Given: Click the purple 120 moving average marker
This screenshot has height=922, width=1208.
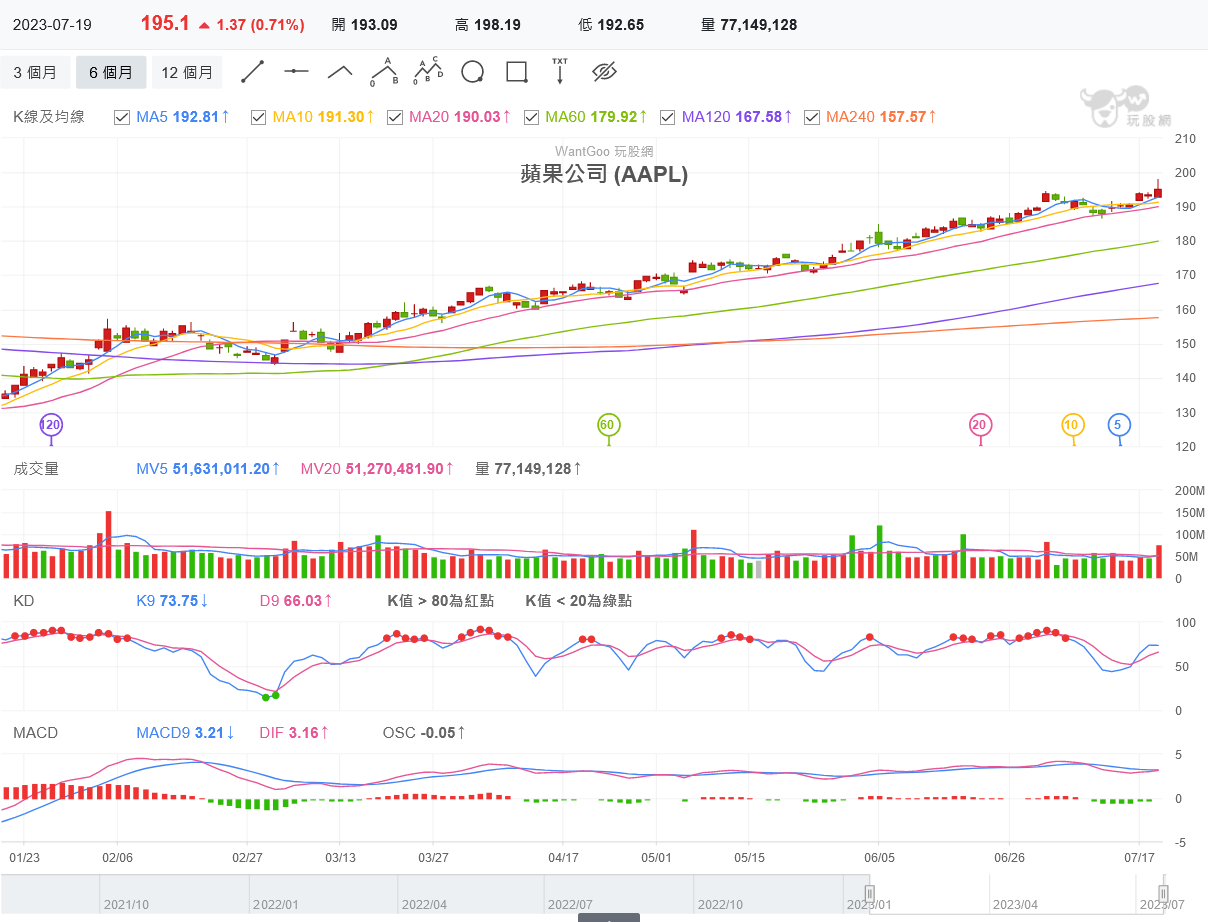Looking at the screenshot, I should click(x=51, y=426).
